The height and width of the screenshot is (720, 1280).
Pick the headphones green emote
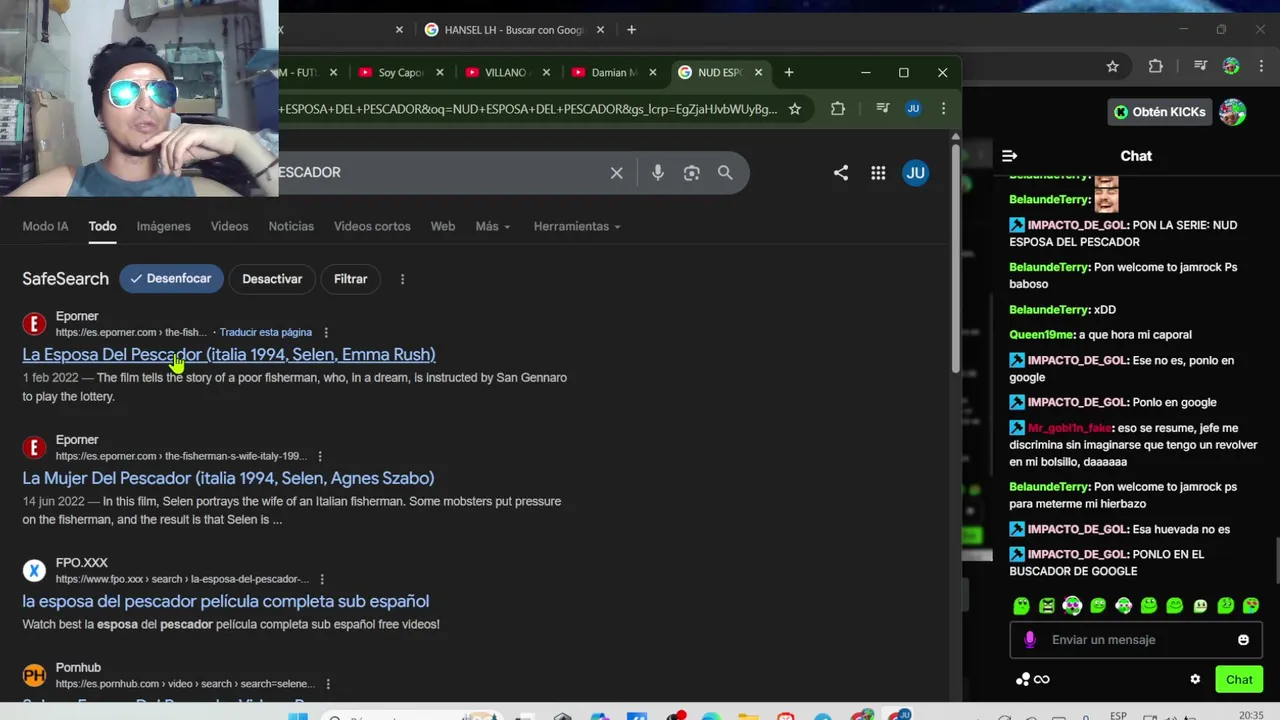pos(1072,606)
